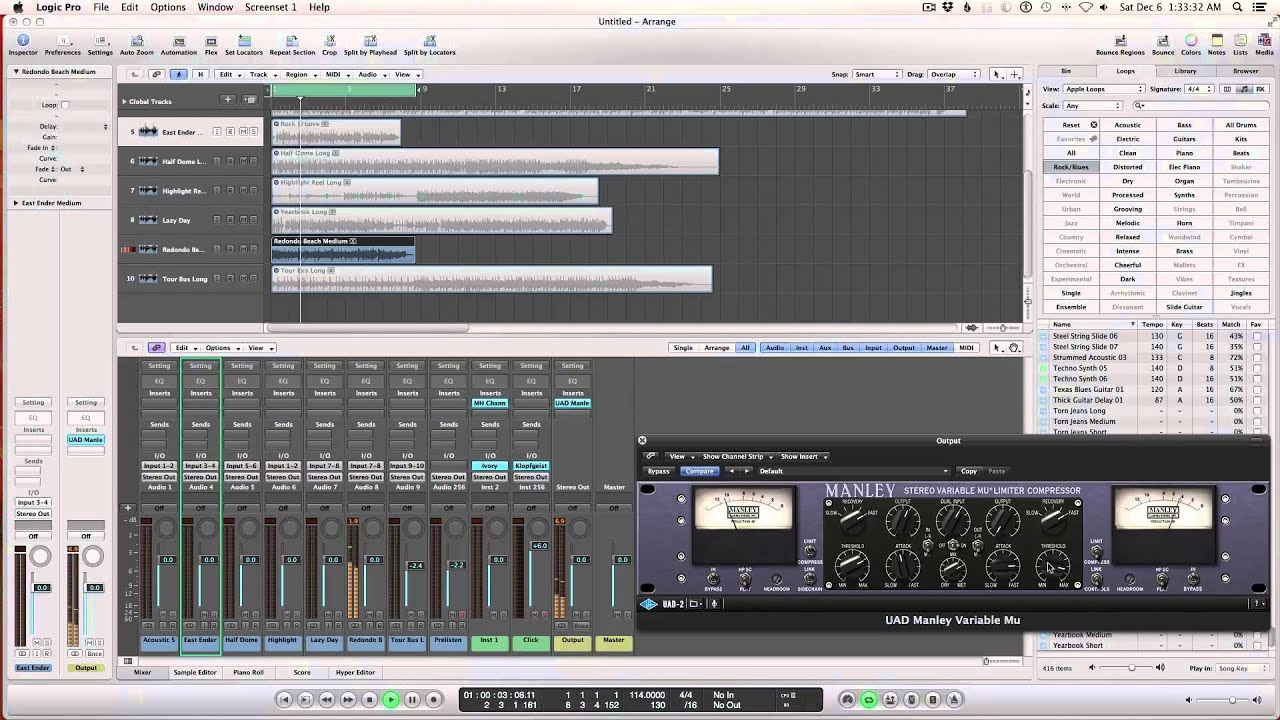
Task: Select the Redondo Beach Medium region
Action: pyautogui.click(x=343, y=250)
